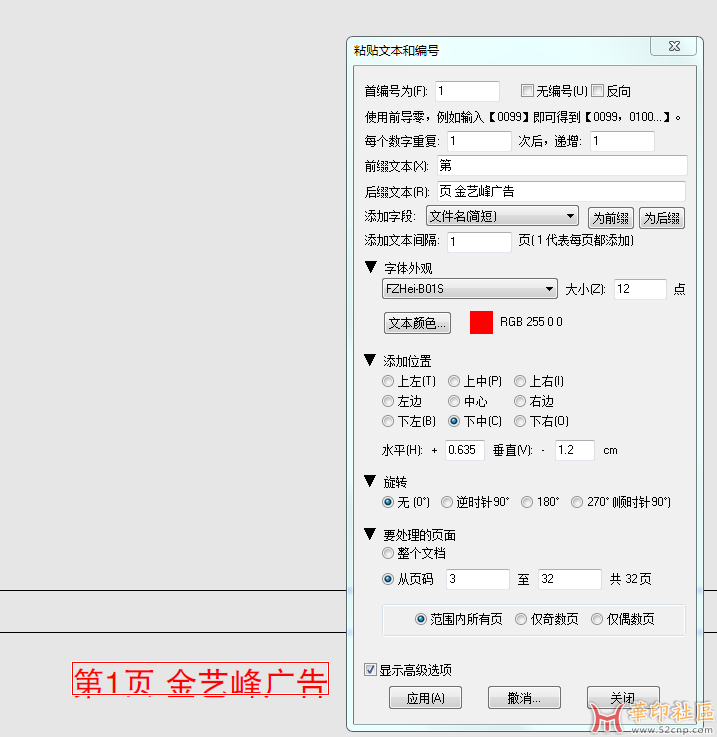Click the 应用(A) button
717x737 pixels.
tap(425, 698)
